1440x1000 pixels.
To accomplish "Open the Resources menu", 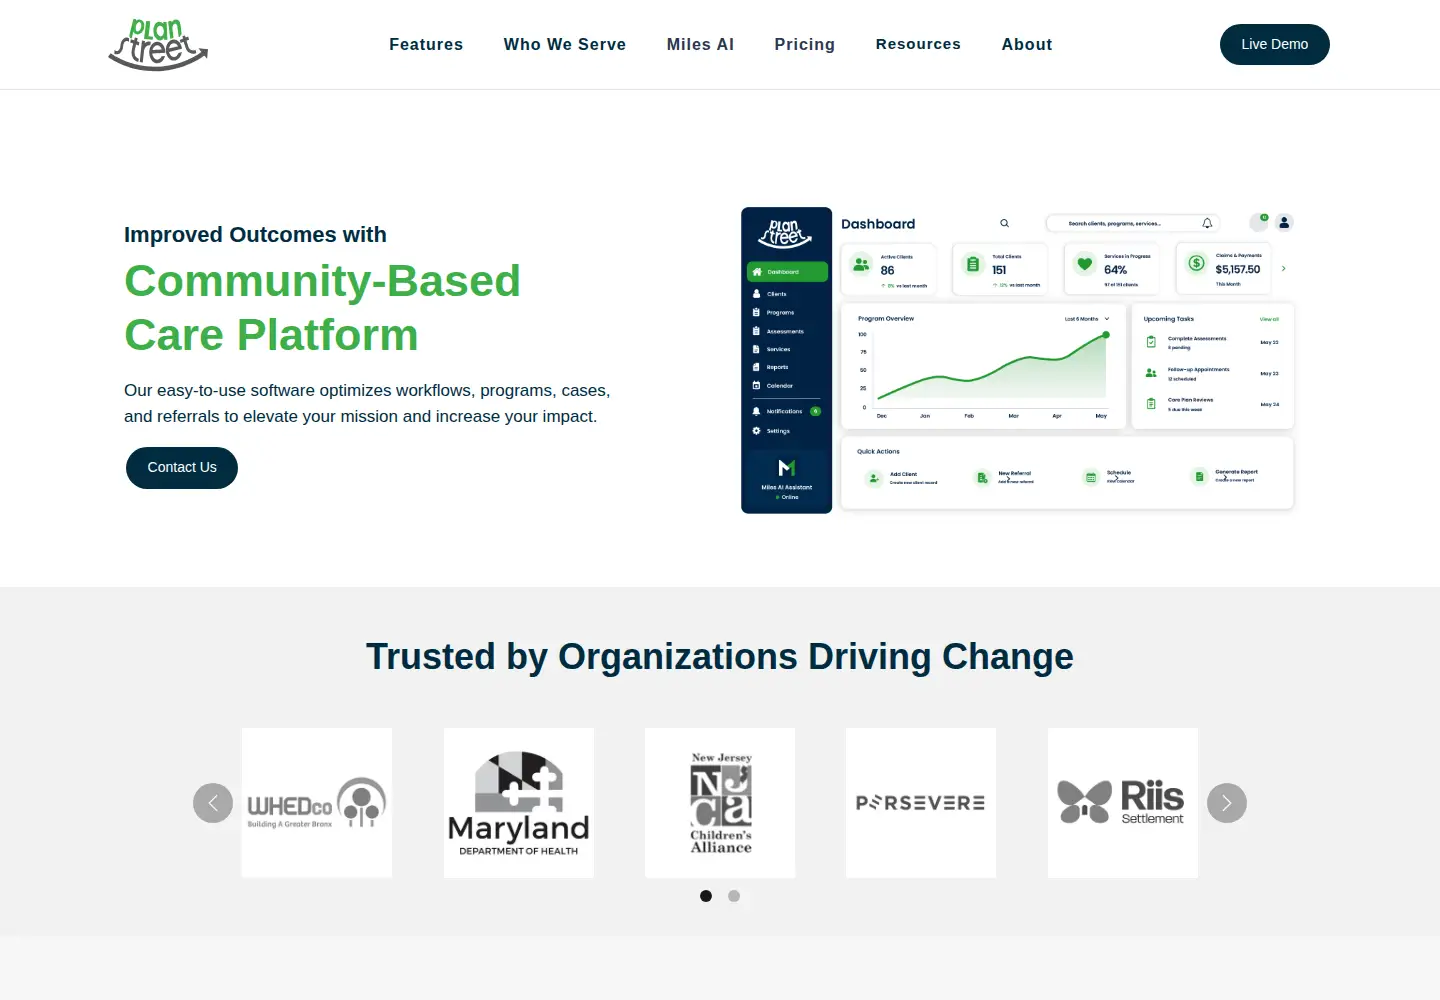I will tap(918, 45).
